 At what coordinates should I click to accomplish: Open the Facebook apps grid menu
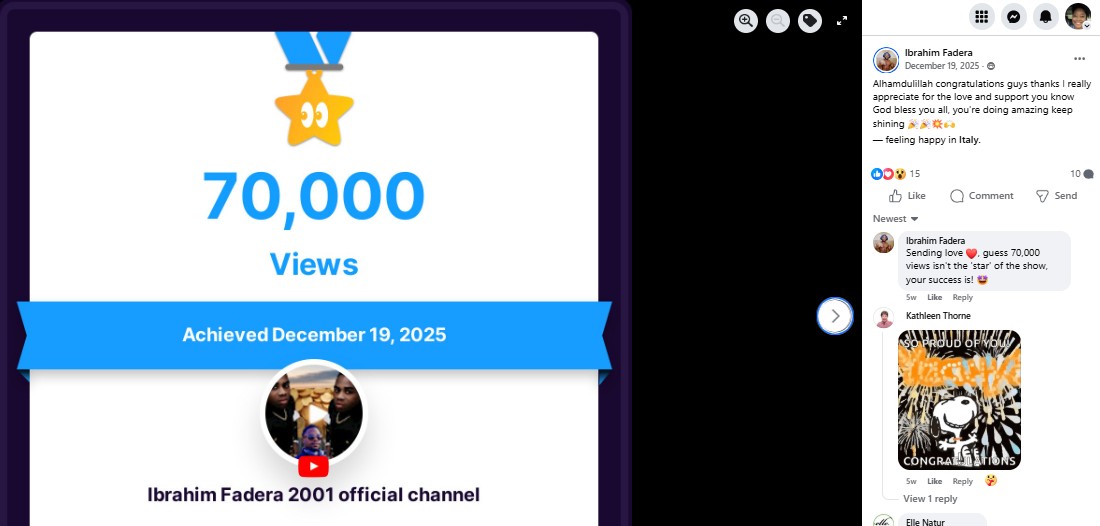tap(981, 16)
